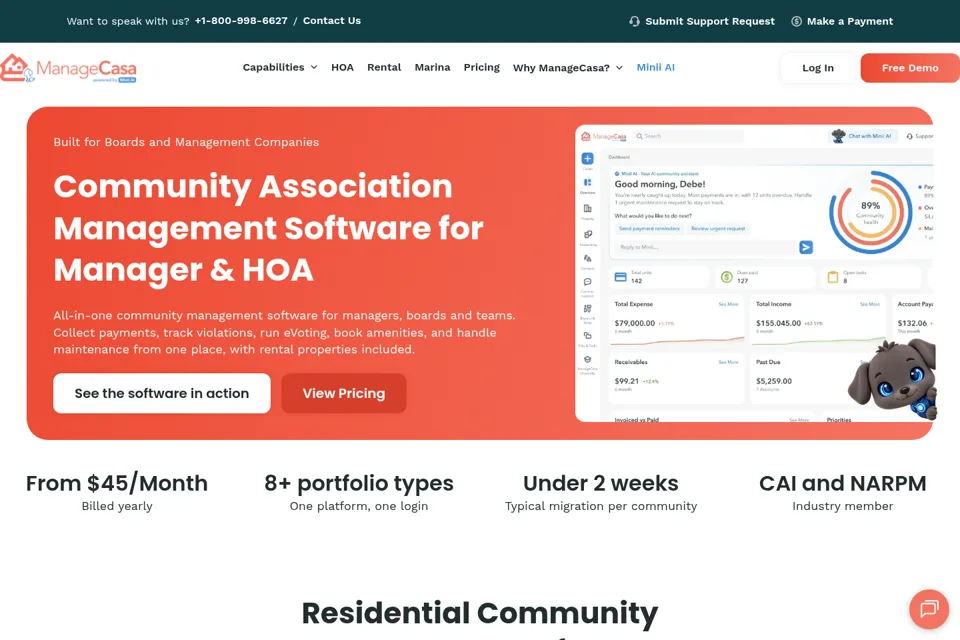
Task: Click the blue send arrow in Minii reply box
Action: (x=806, y=247)
